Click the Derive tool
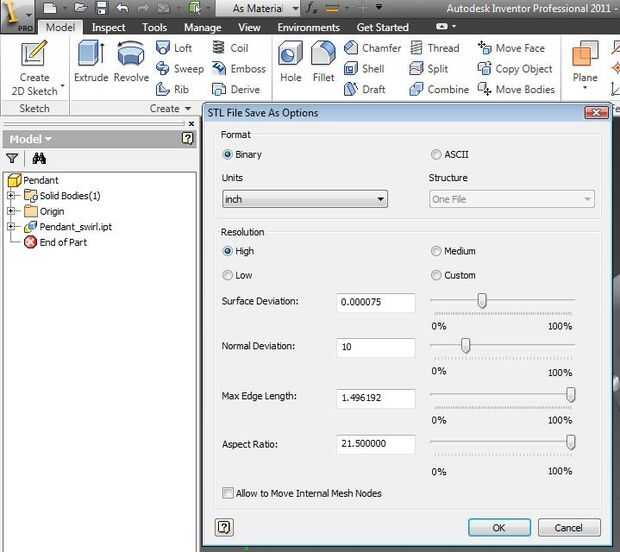The height and width of the screenshot is (552, 620). click(x=236, y=89)
